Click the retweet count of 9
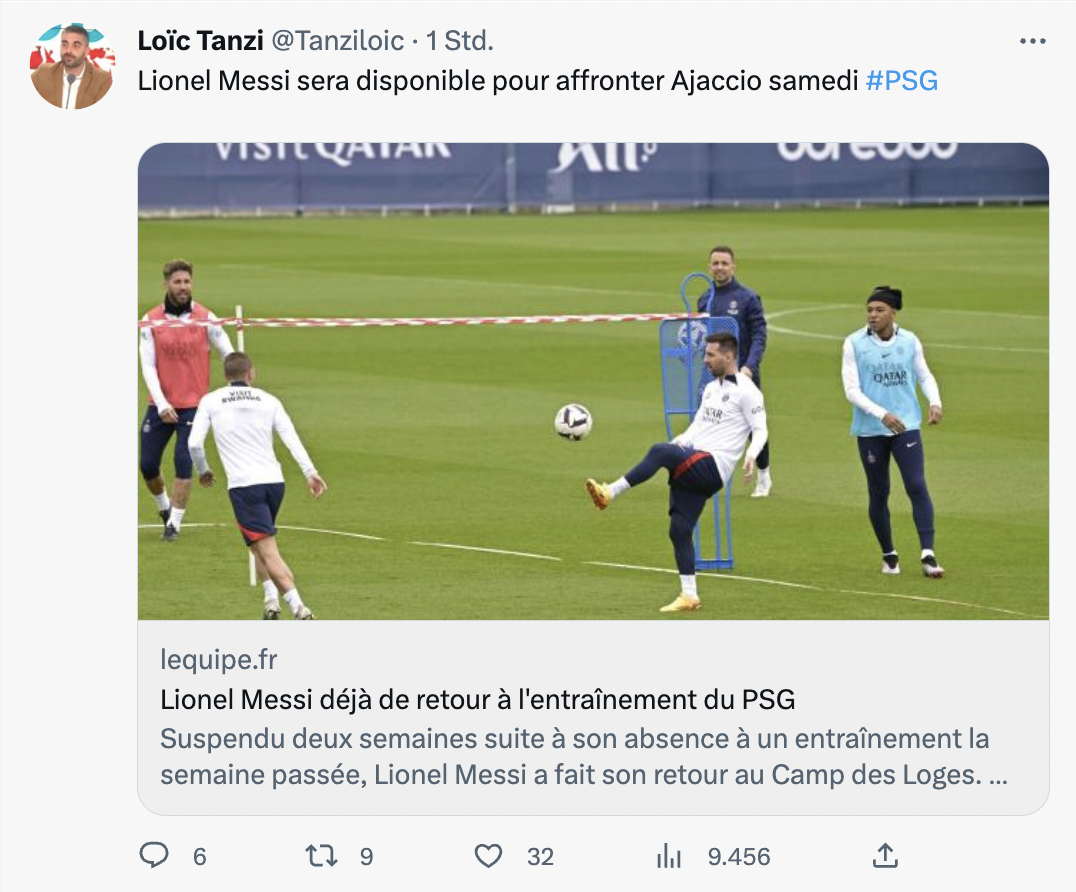Viewport: 1076px width, 892px height. (366, 857)
